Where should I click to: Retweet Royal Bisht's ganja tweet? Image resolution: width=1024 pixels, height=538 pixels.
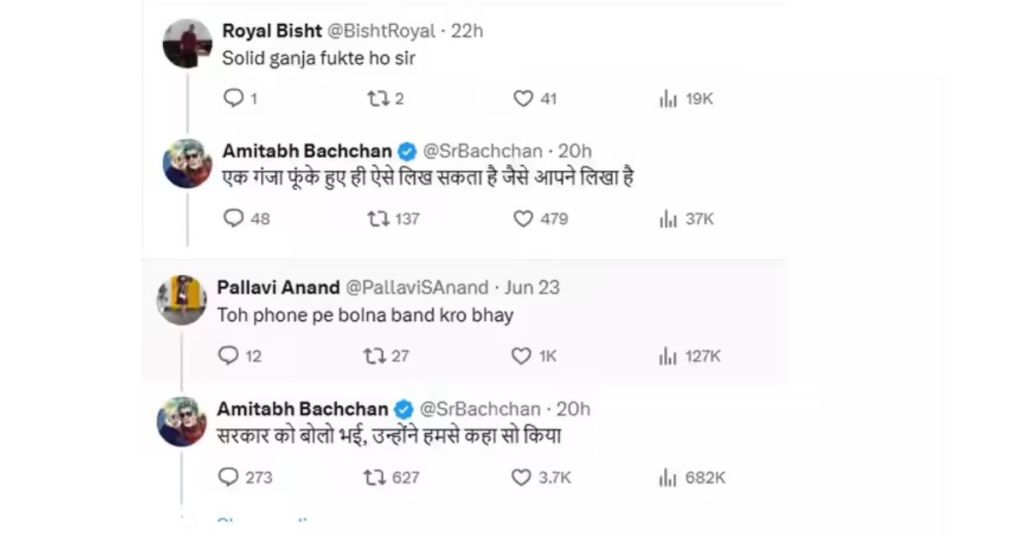click(376, 98)
